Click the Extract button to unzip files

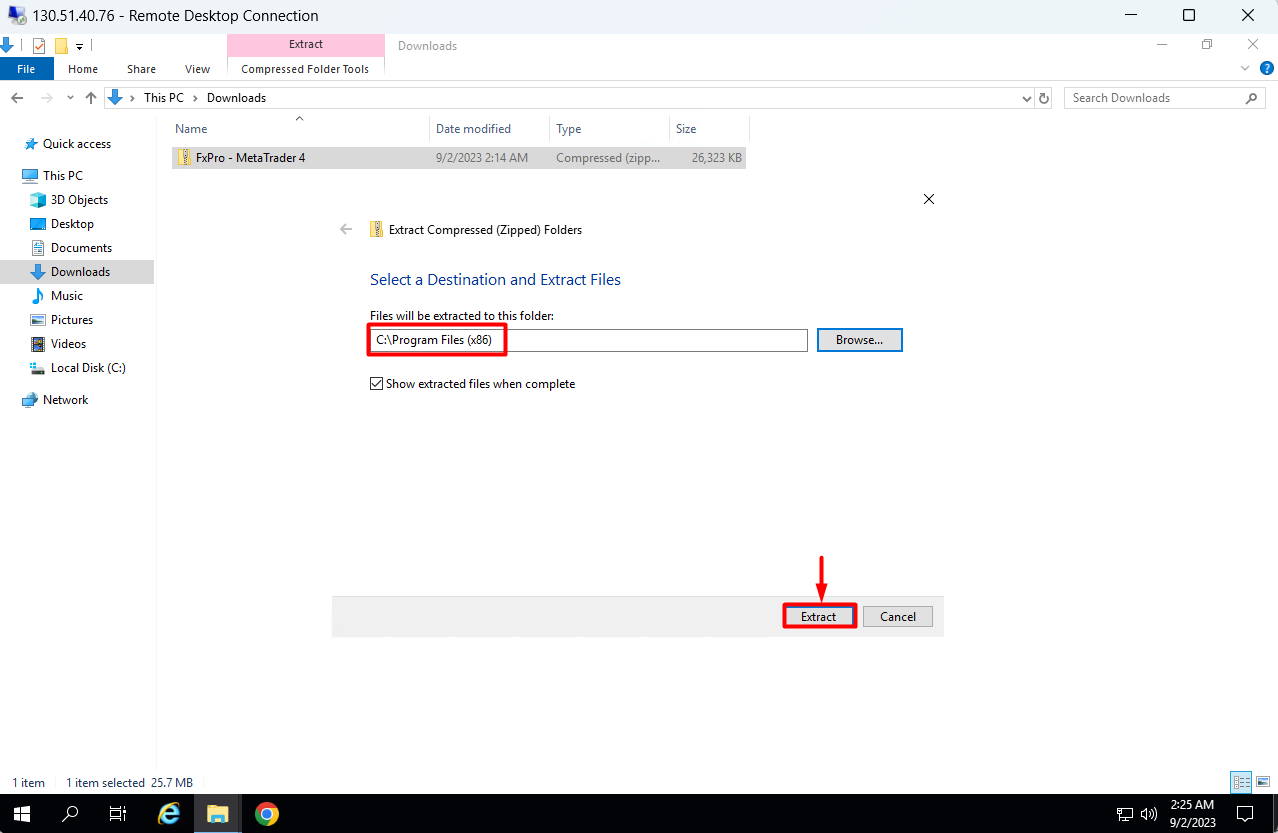pyautogui.click(x=818, y=616)
